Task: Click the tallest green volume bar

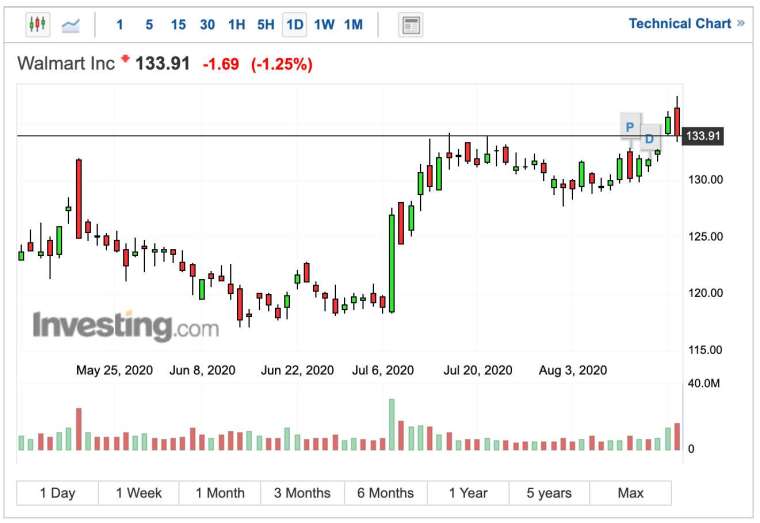Action: [x=392, y=425]
